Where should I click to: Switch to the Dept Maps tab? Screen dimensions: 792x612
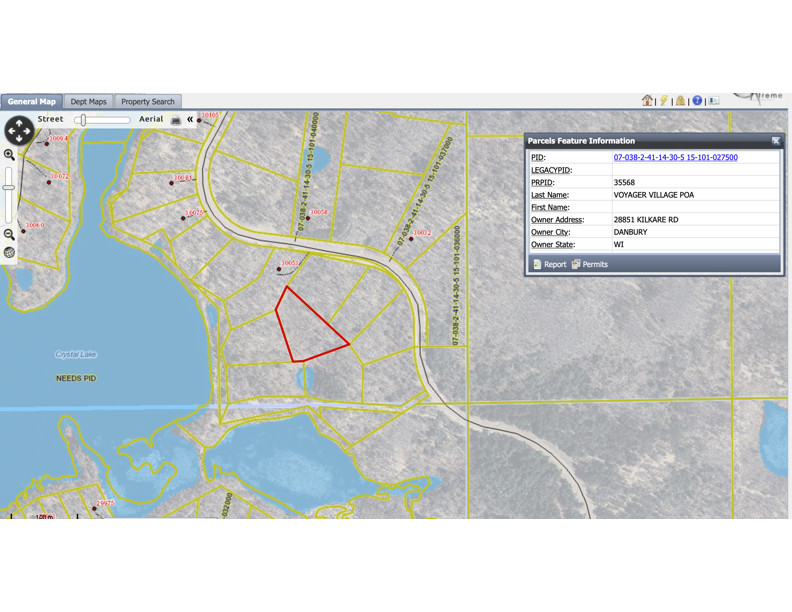pyautogui.click(x=88, y=101)
